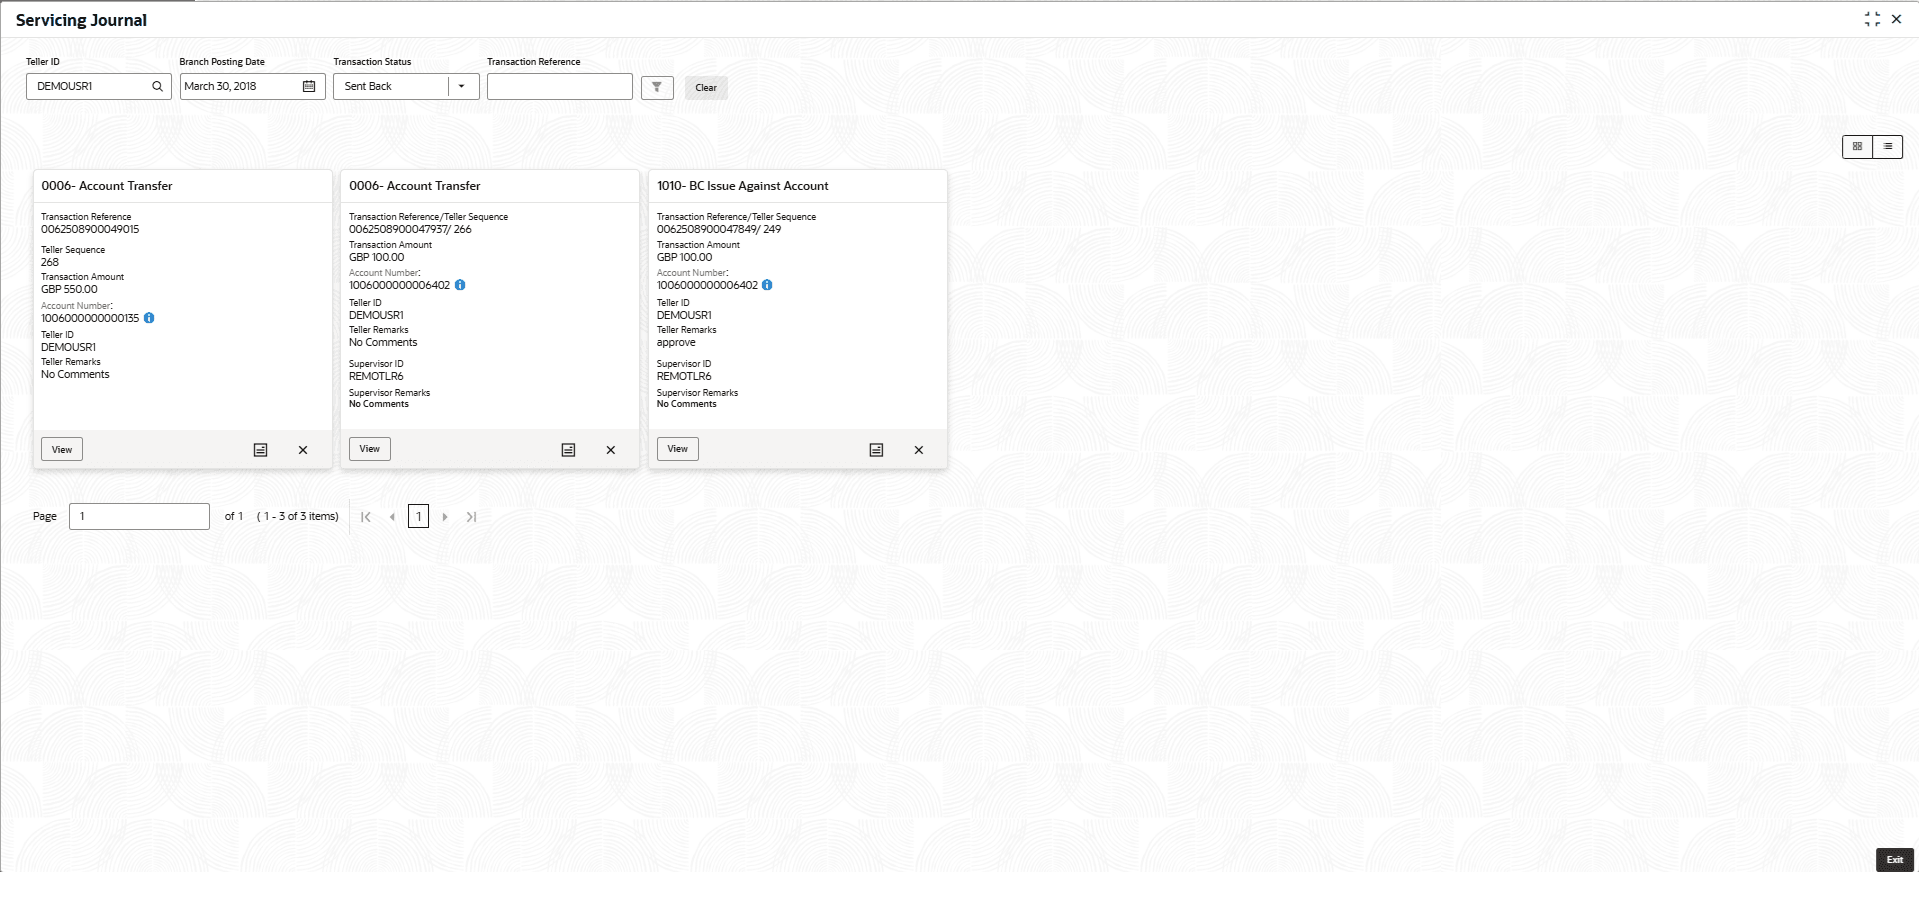Open the Sent Back status combo box
Screen dimensions: 1919x899
tap(406, 86)
